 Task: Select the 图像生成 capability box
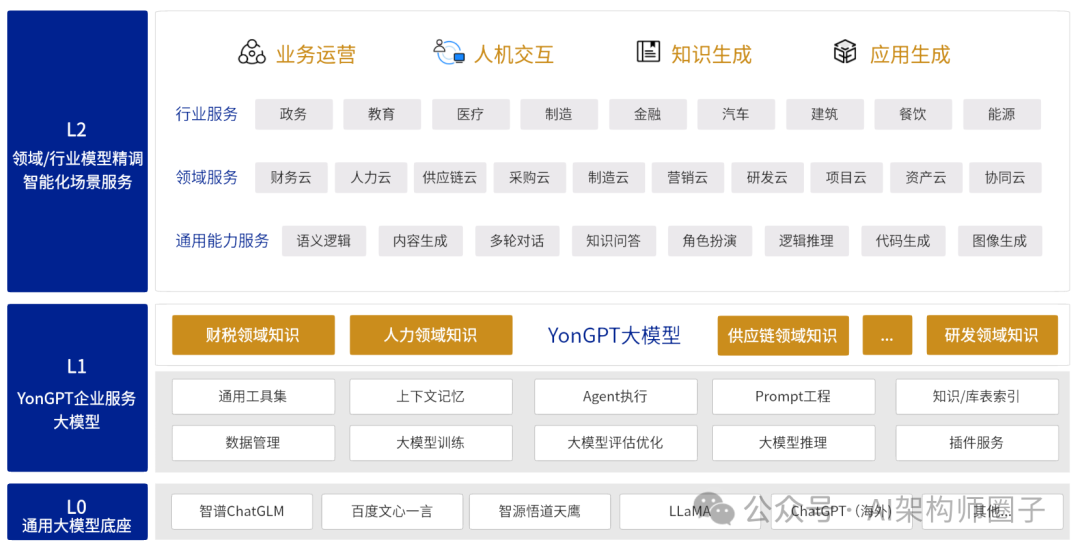tap(1000, 241)
